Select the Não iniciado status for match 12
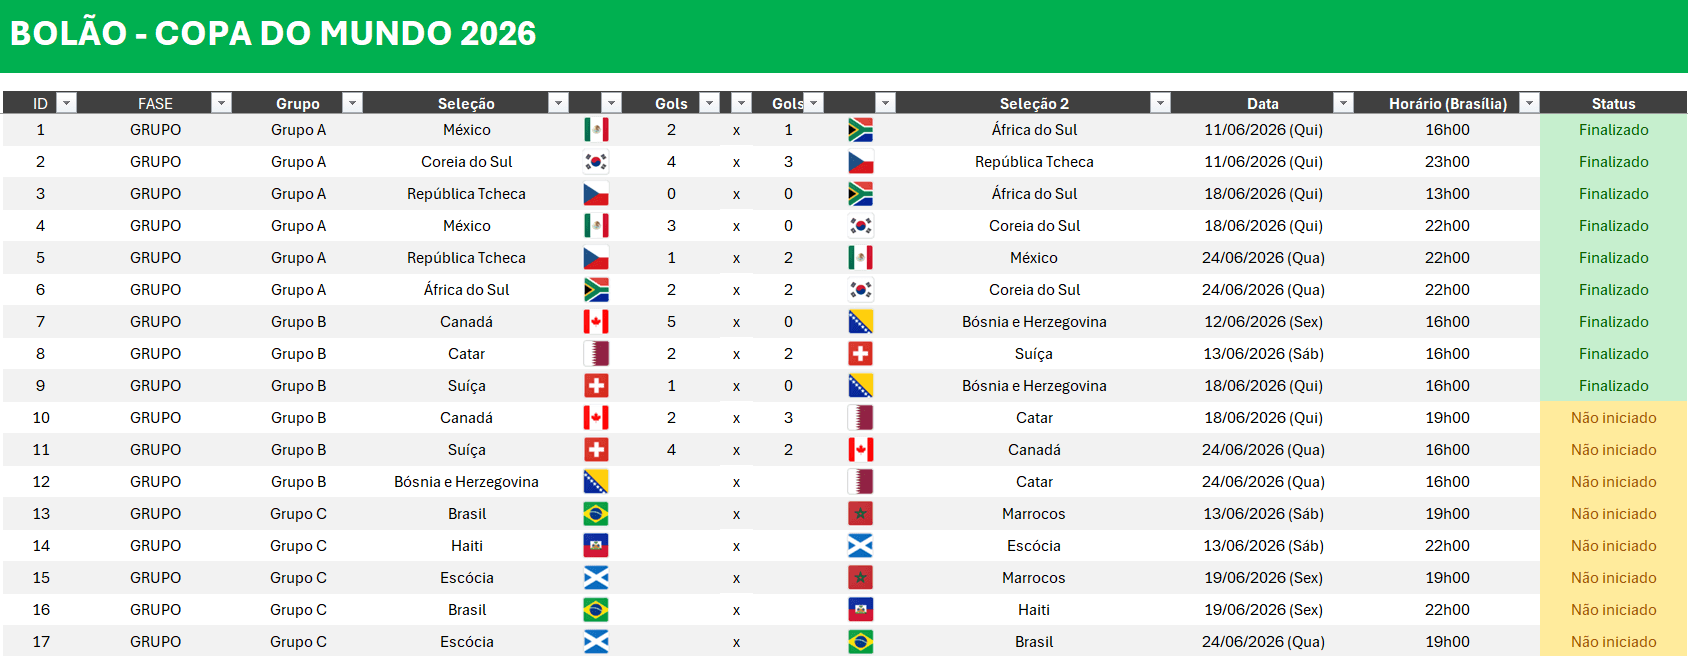 [1613, 482]
